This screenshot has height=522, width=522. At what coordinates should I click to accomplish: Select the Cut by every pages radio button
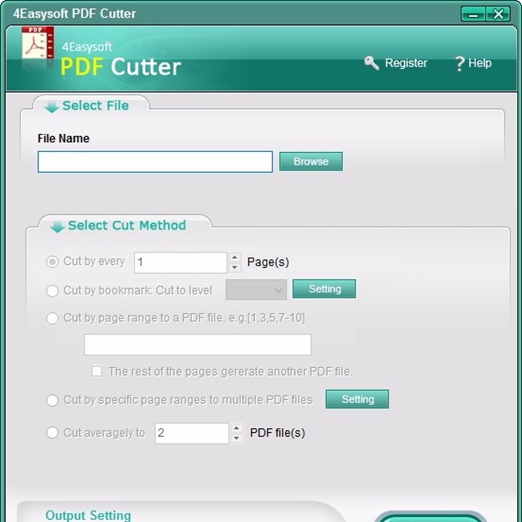(52, 262)
